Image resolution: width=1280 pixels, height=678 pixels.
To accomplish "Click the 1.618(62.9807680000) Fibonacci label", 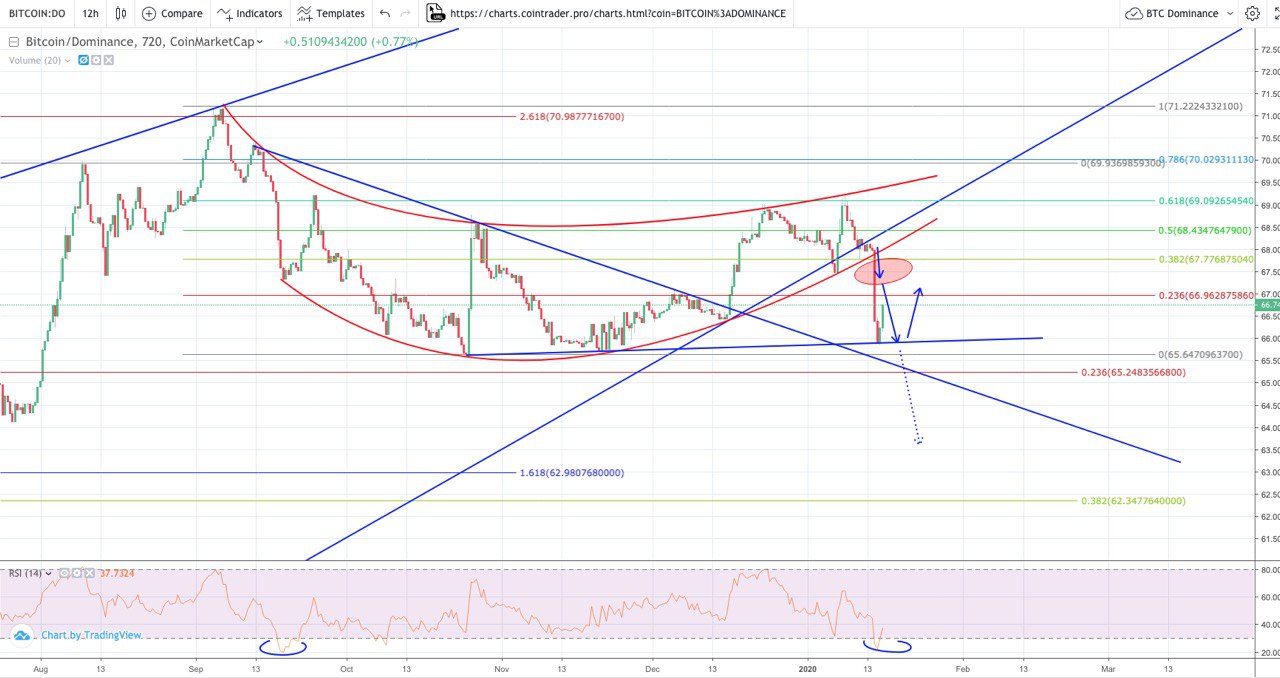I will tap(572, 472).
